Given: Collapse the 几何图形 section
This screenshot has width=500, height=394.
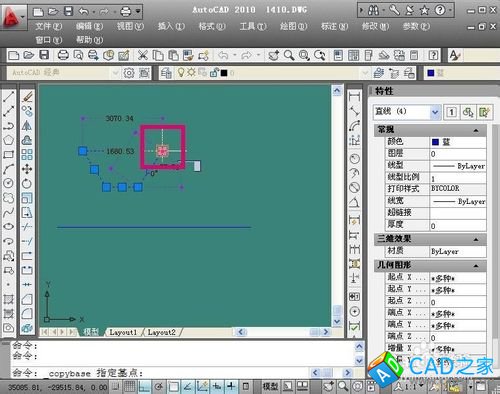Looking at the screenshot, I should [x=476, y=266].
